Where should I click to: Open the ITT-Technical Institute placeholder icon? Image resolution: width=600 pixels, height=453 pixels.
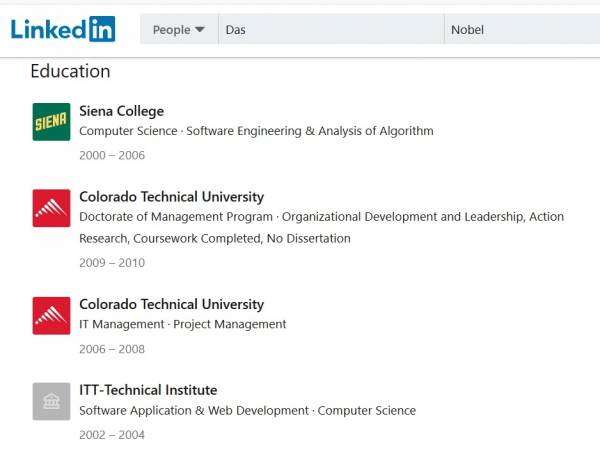[51, 401]
